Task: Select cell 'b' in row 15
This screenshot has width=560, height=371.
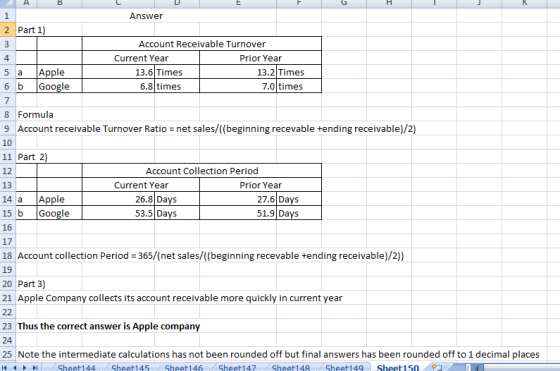Action: [26, 213]
